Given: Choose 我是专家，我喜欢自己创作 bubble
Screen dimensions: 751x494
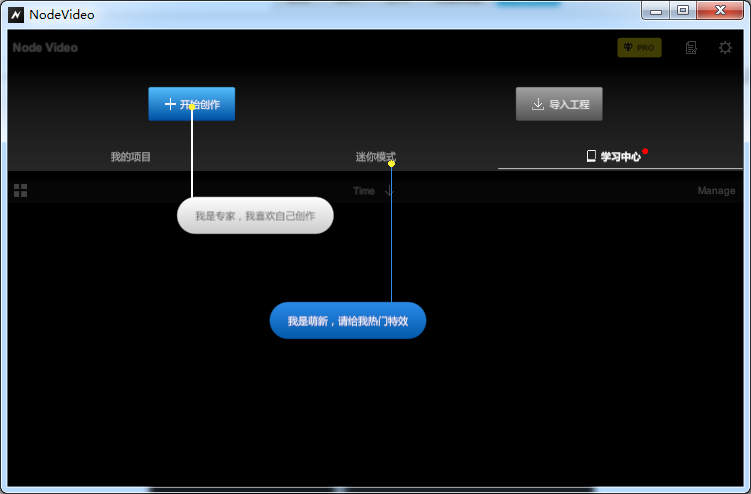Looking at the screenshot, I should [255, 216].
